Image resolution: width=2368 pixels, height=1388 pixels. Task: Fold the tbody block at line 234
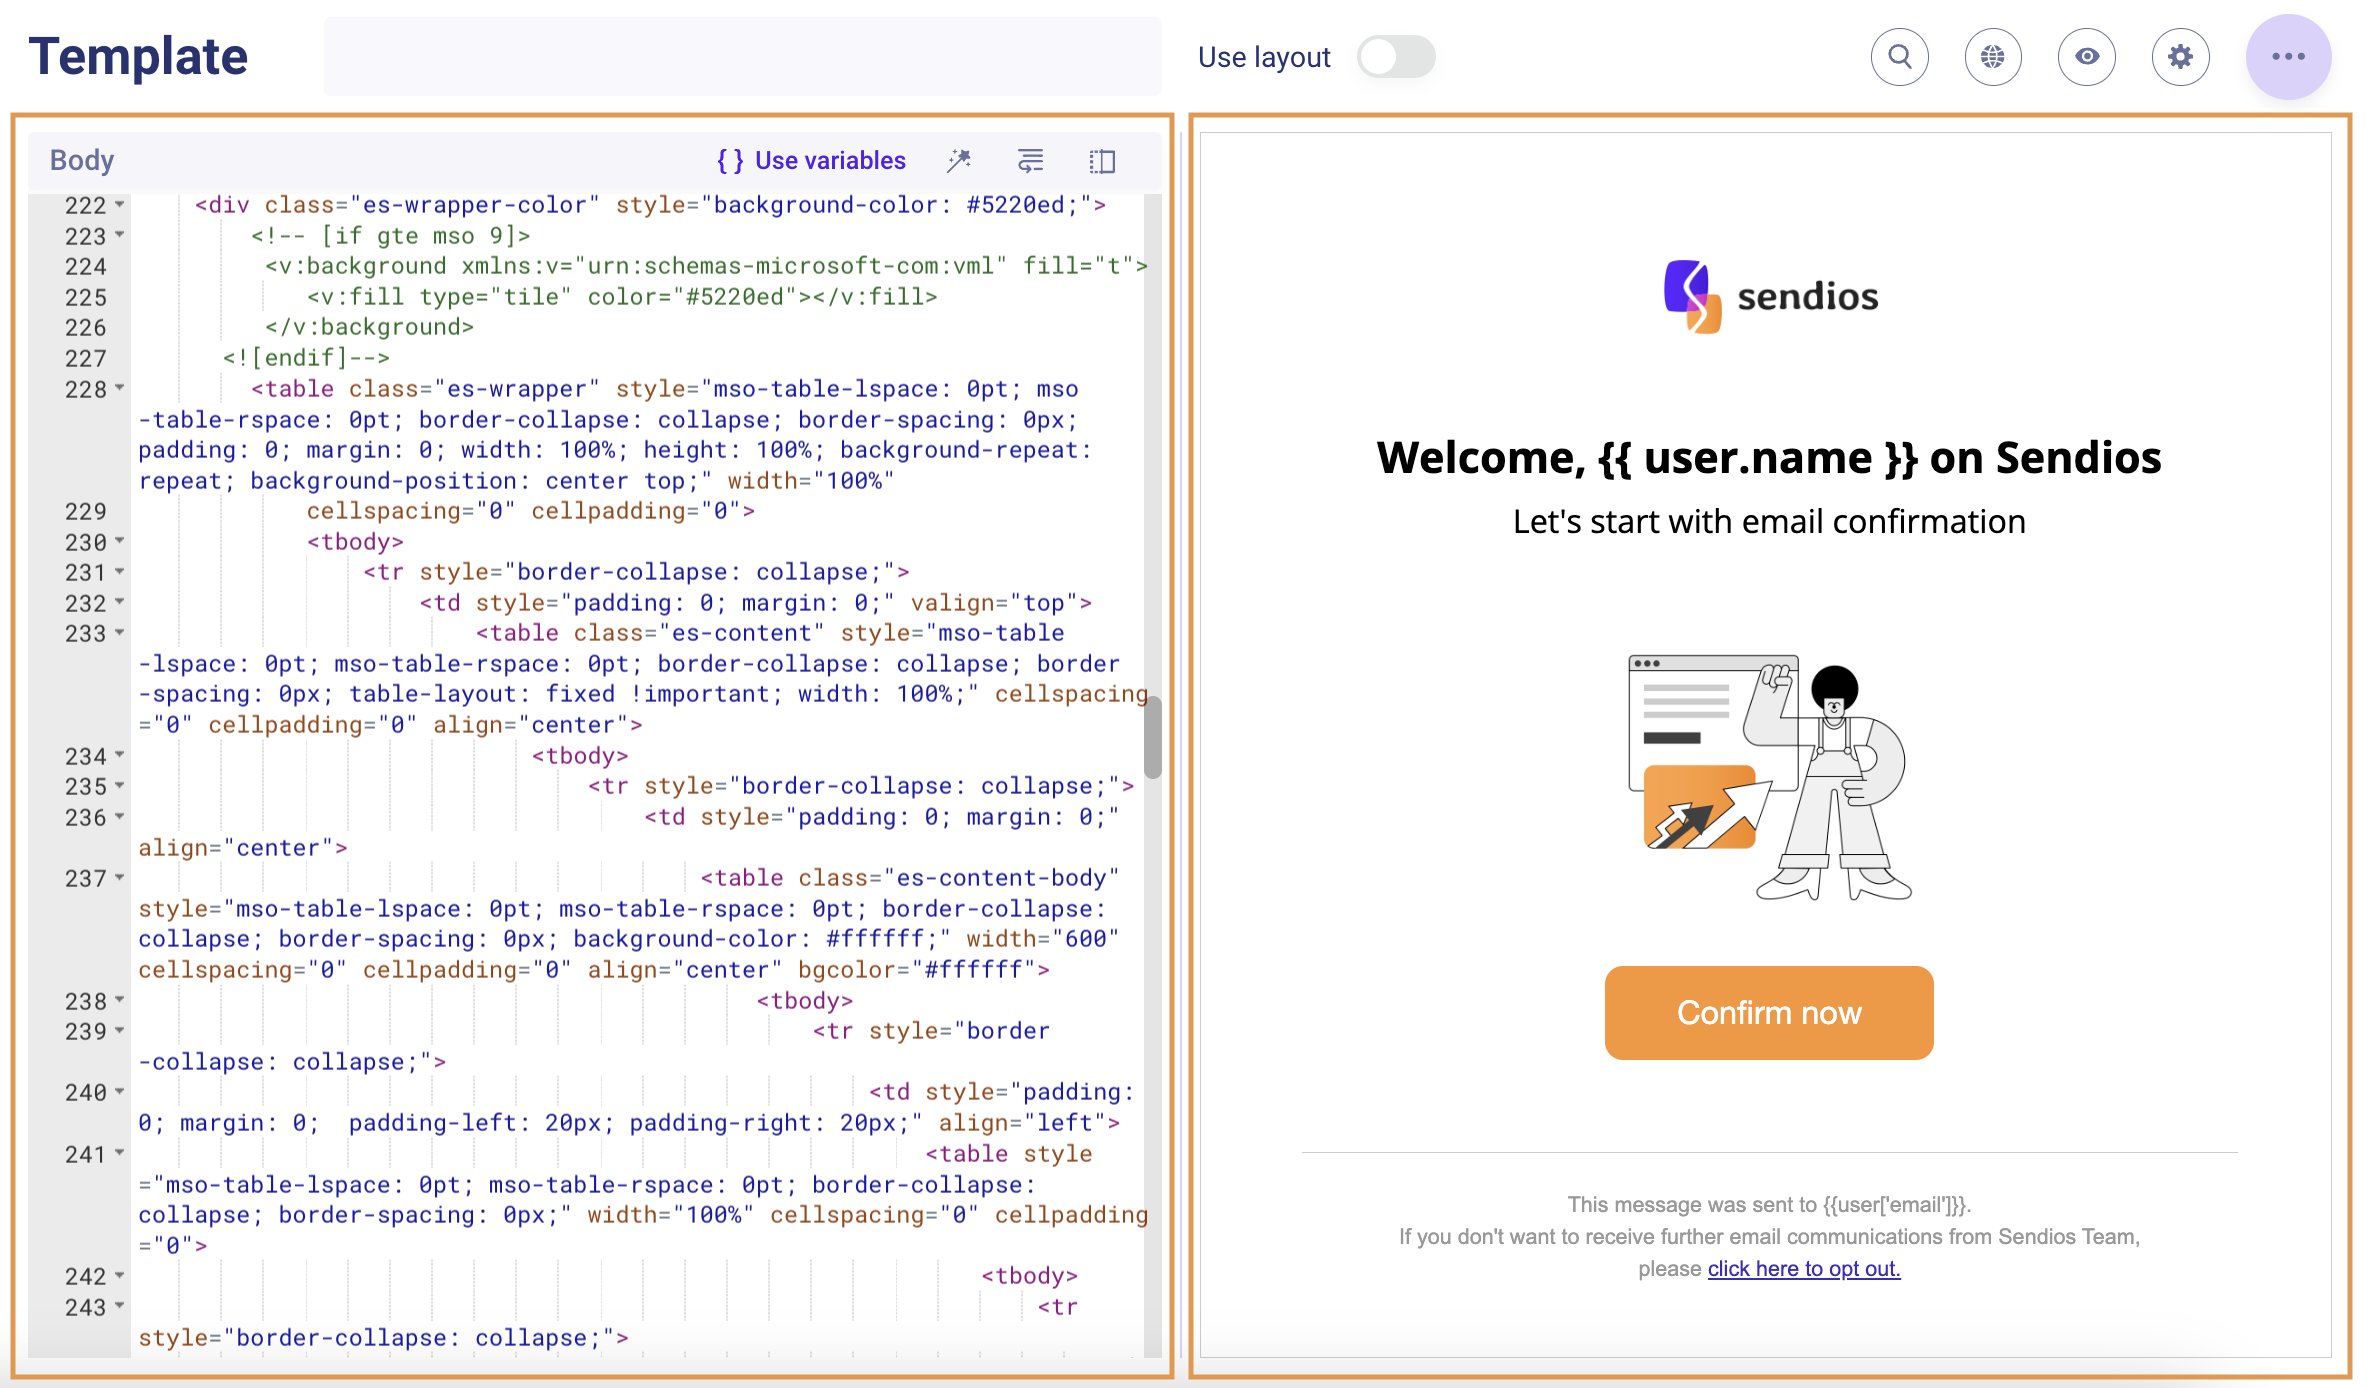click(x=120, y=755)
